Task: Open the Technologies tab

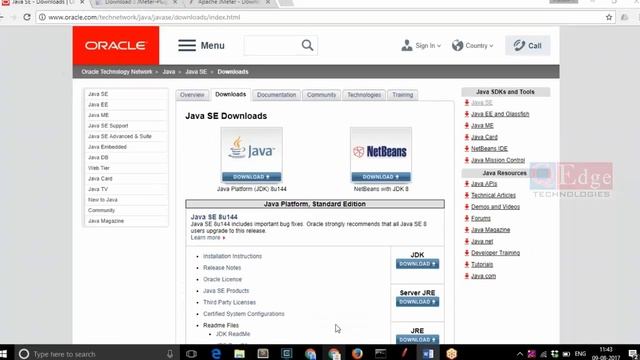Action: click(364, 95)
